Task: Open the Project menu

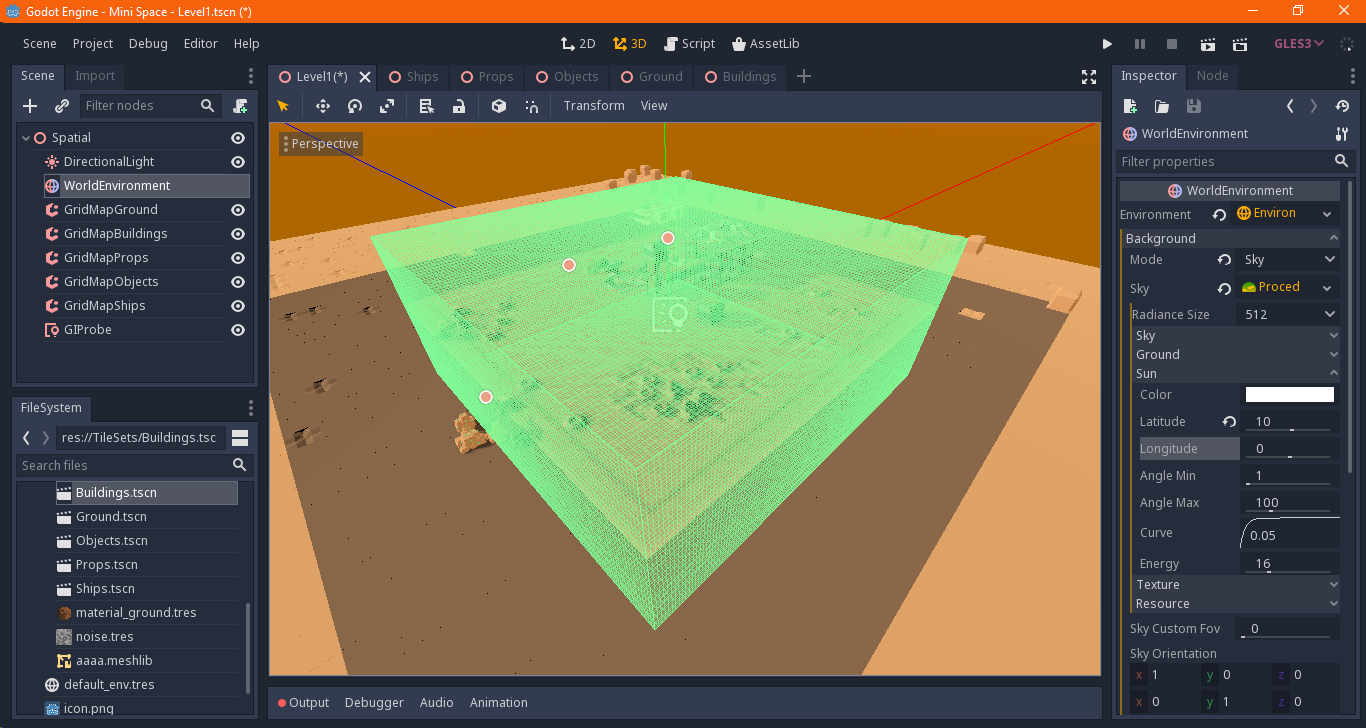Action: tap(92, 43)
